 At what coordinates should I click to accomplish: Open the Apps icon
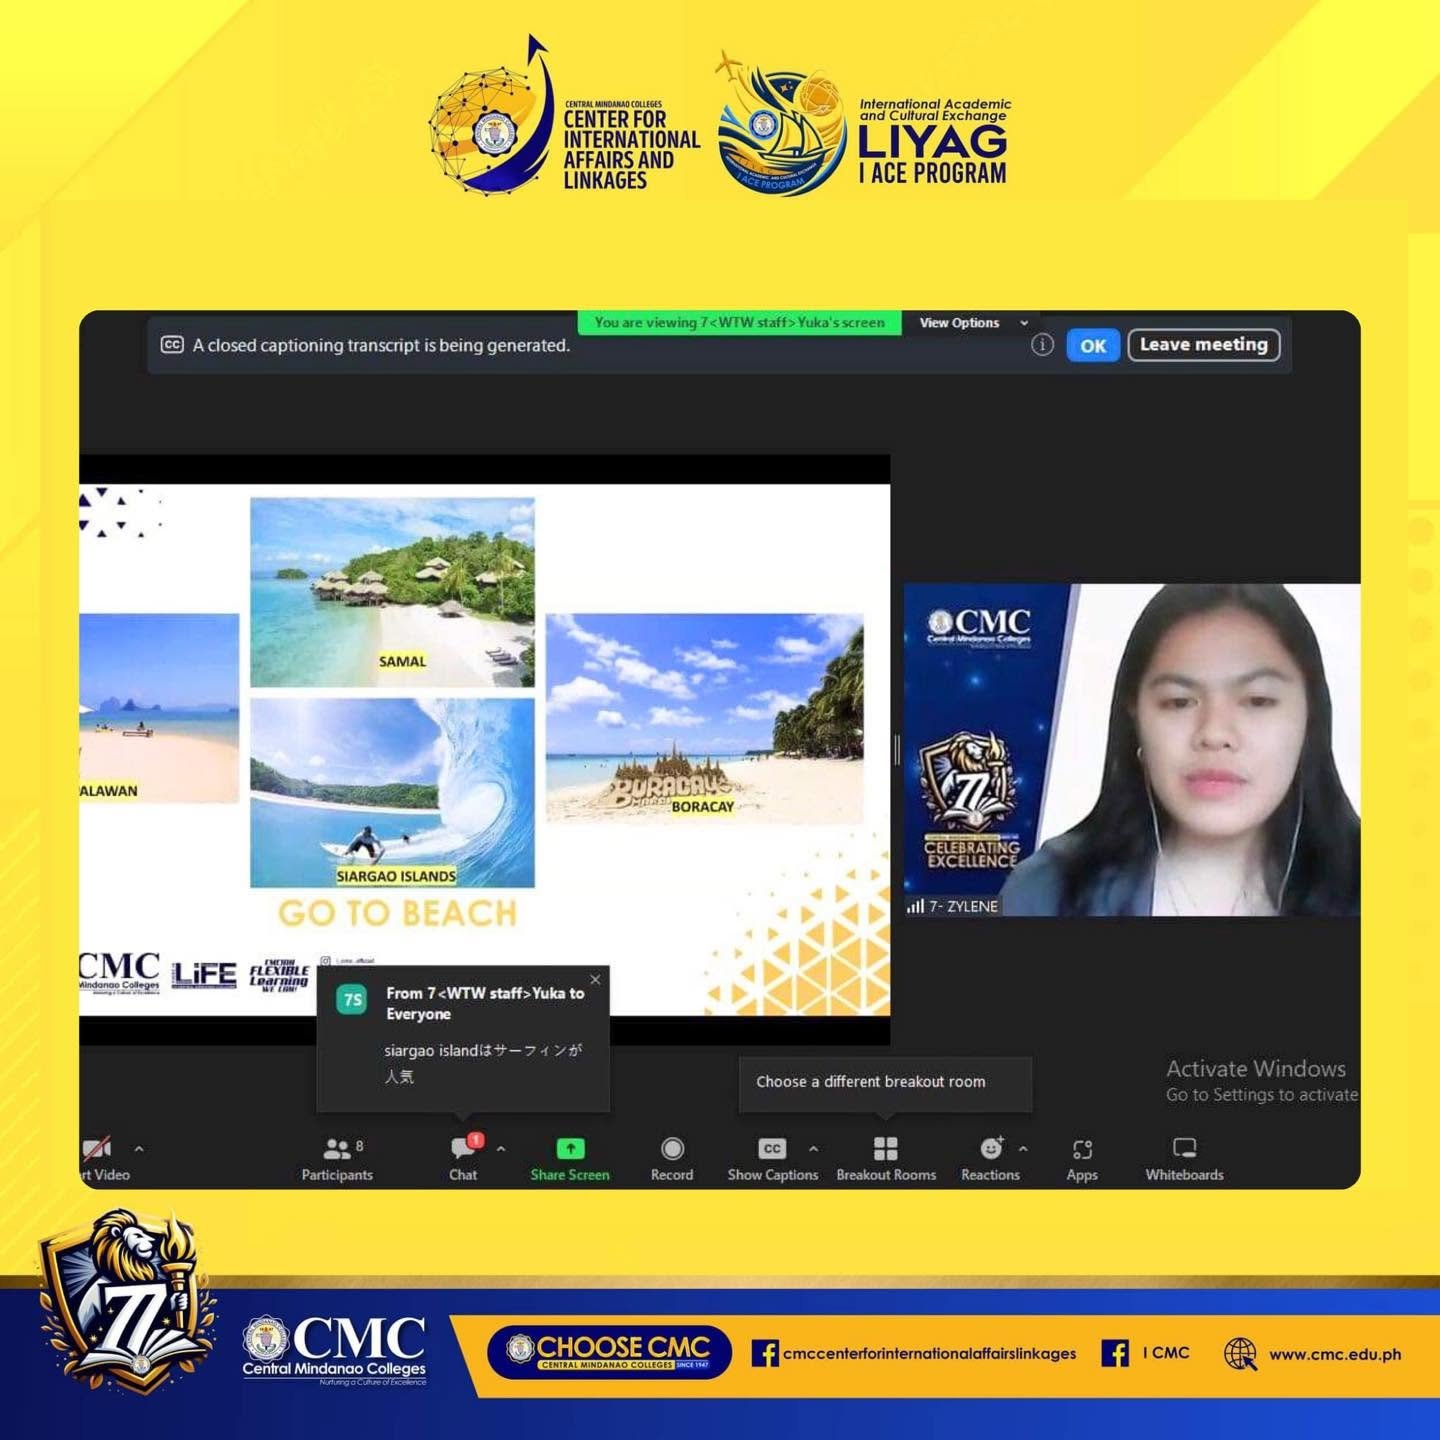coord(1082,1149)
